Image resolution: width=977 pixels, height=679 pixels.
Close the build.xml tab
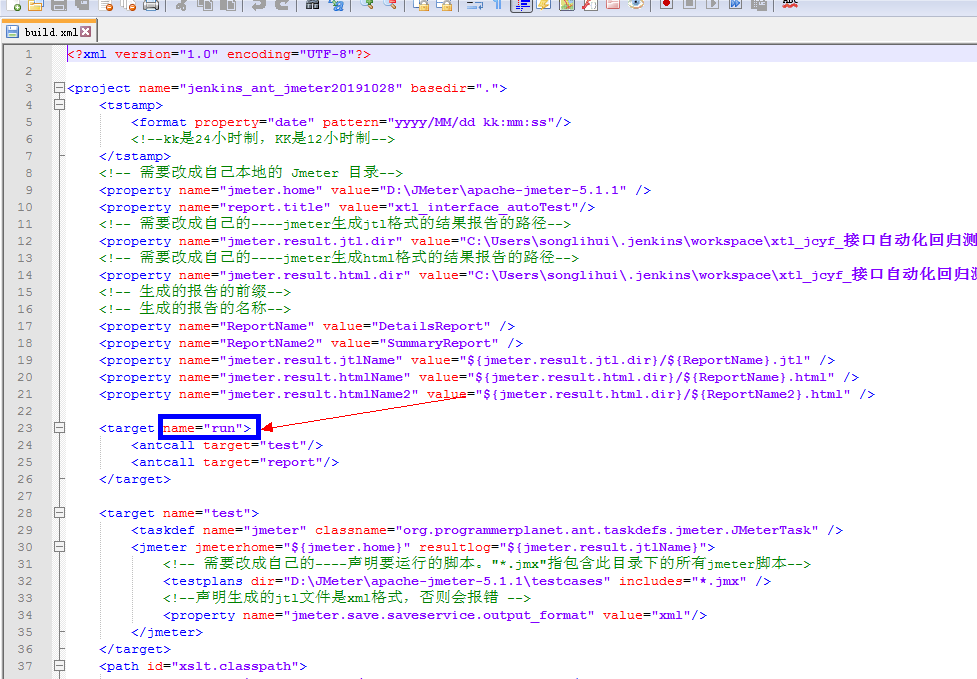[x=86, y=31]
